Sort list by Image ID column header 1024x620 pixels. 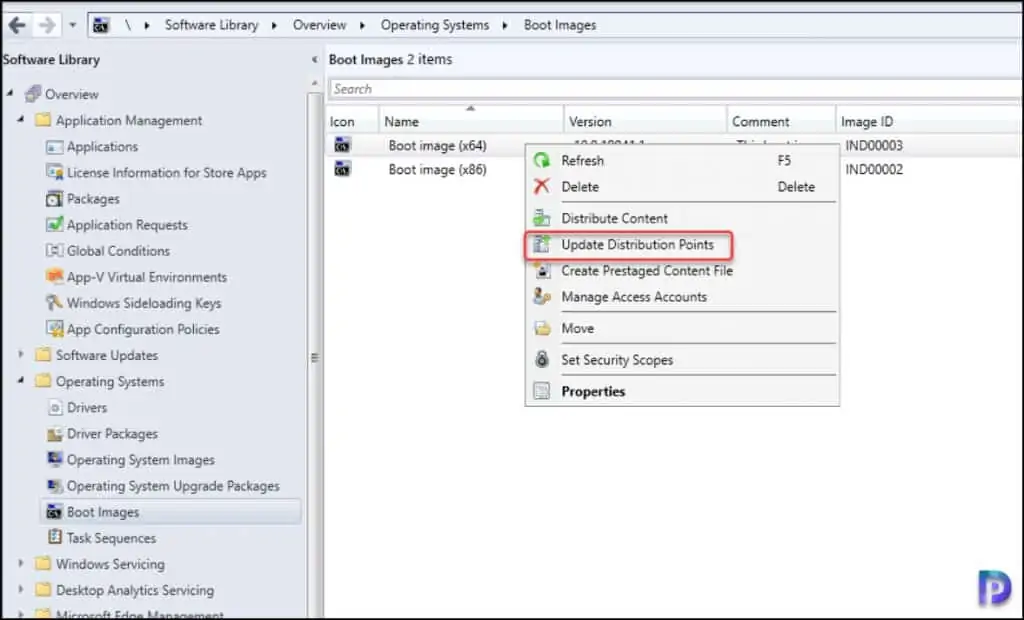tap(929, 122)
